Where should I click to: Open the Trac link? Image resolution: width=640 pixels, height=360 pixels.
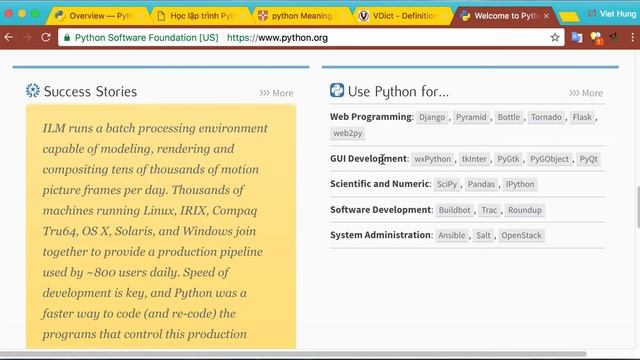[489, 210]
